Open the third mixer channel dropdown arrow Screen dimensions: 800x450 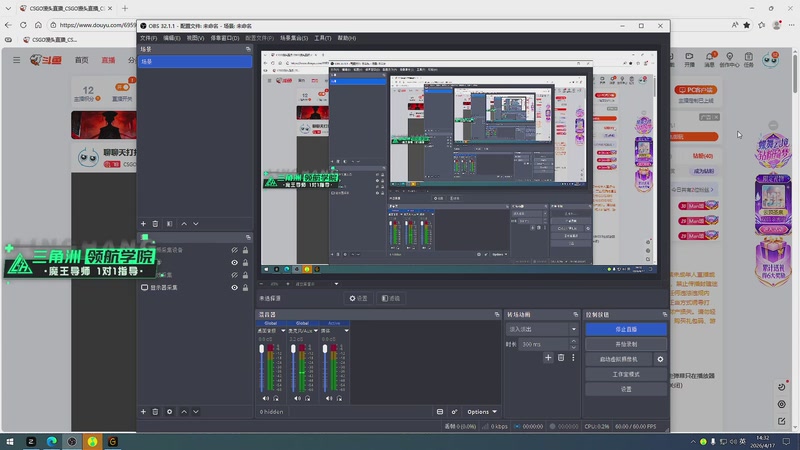346,331
